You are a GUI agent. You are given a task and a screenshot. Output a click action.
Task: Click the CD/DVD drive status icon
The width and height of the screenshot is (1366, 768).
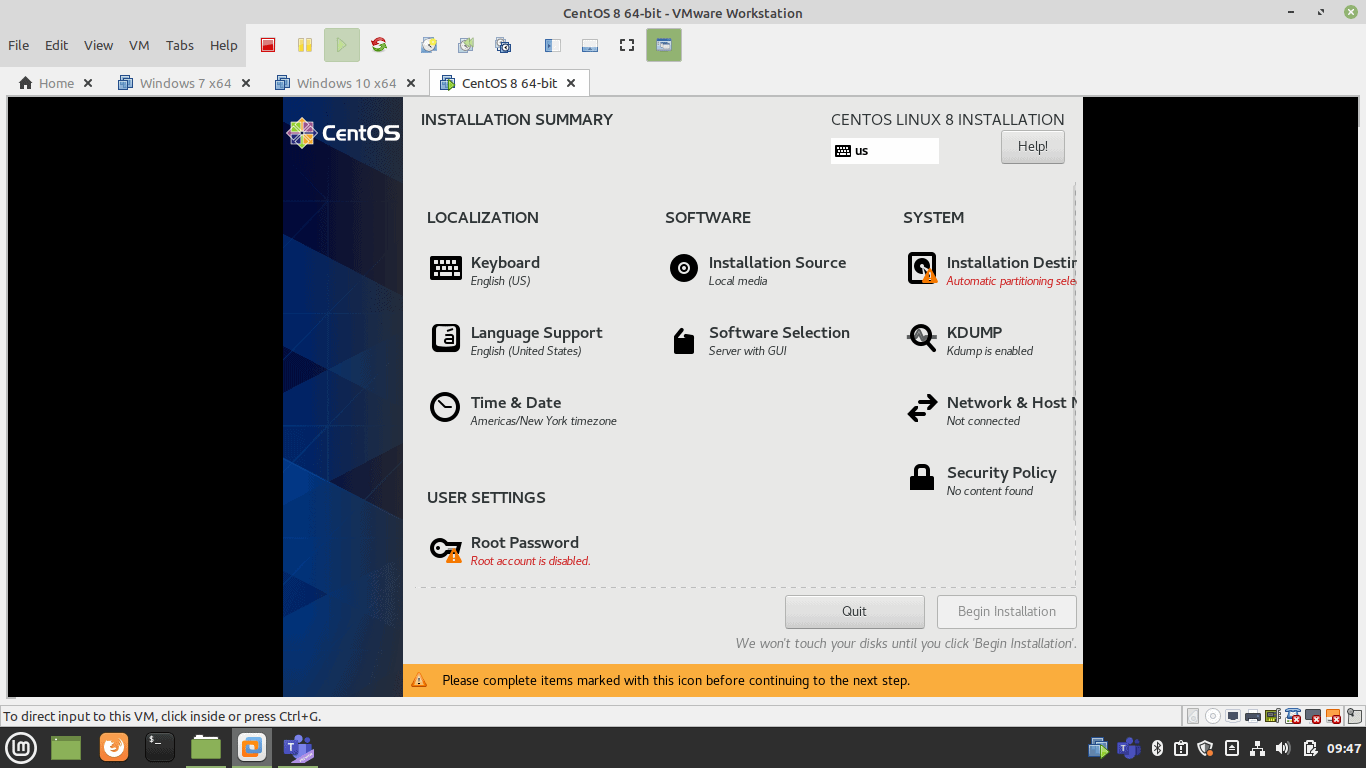coord(1213,716)
